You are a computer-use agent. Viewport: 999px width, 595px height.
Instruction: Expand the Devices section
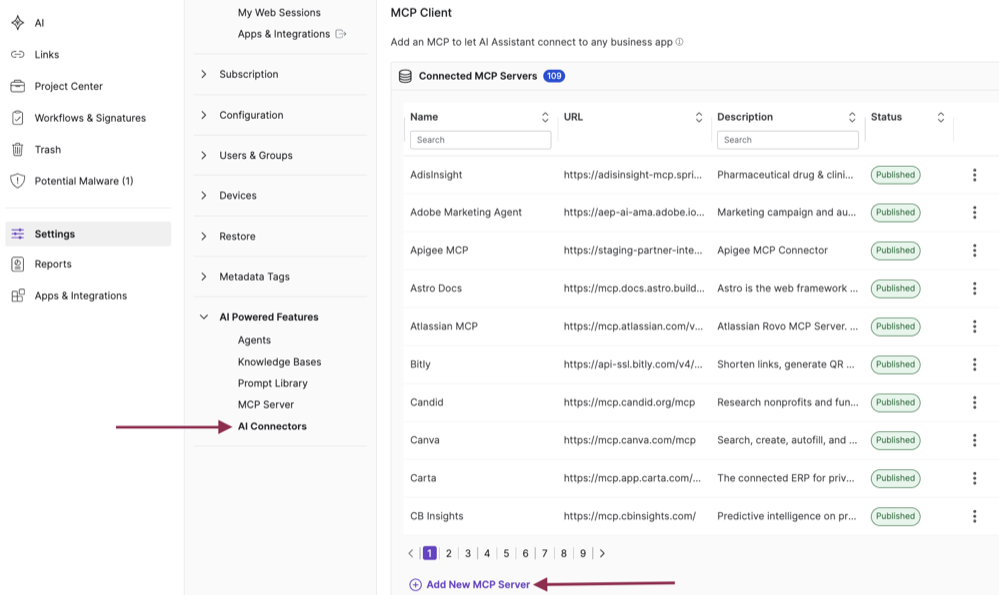[x=204, y=195]
